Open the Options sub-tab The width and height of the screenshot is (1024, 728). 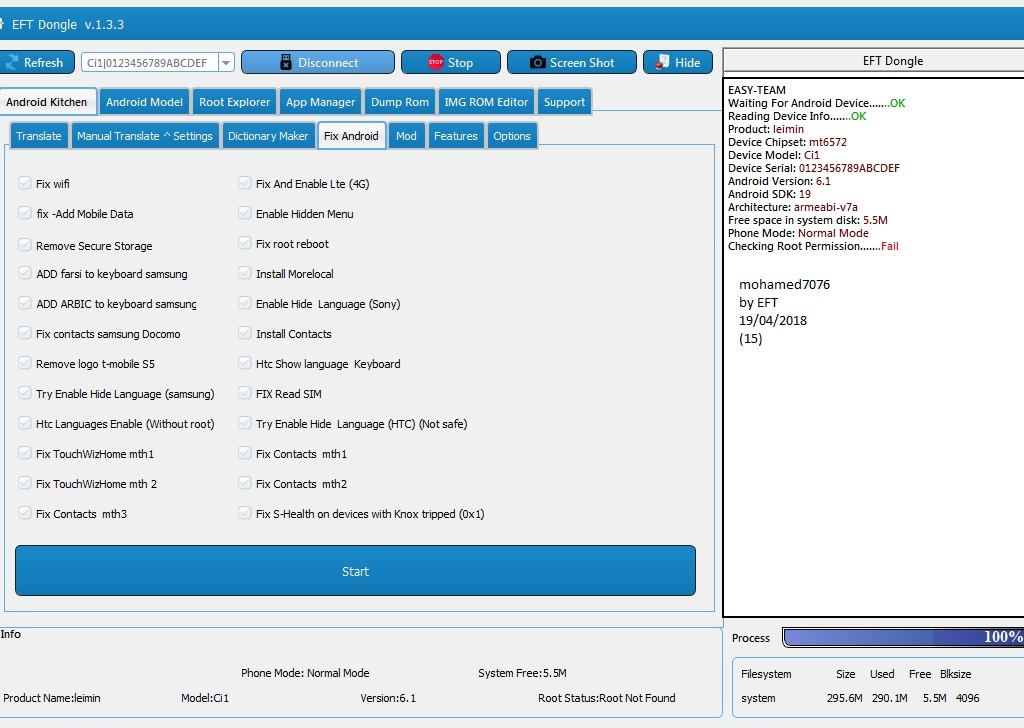[x=512, y=136]
